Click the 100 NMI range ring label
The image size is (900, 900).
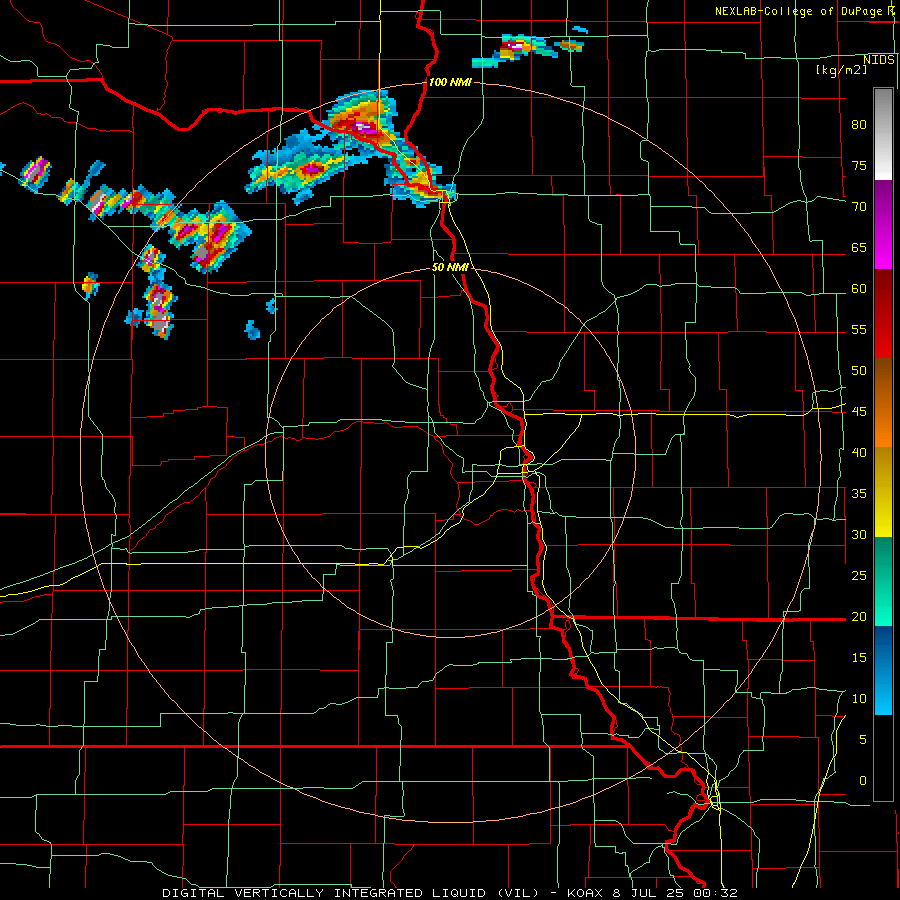coord(450,82)
